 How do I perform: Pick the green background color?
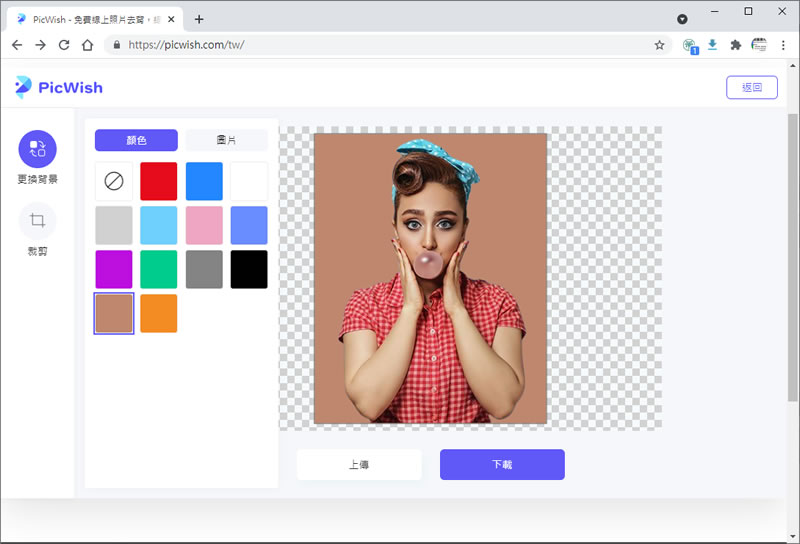[x=159, y=269]
